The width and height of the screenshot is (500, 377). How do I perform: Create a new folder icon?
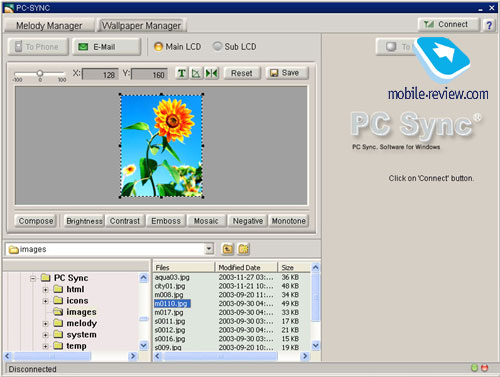[x=244, y=249]
